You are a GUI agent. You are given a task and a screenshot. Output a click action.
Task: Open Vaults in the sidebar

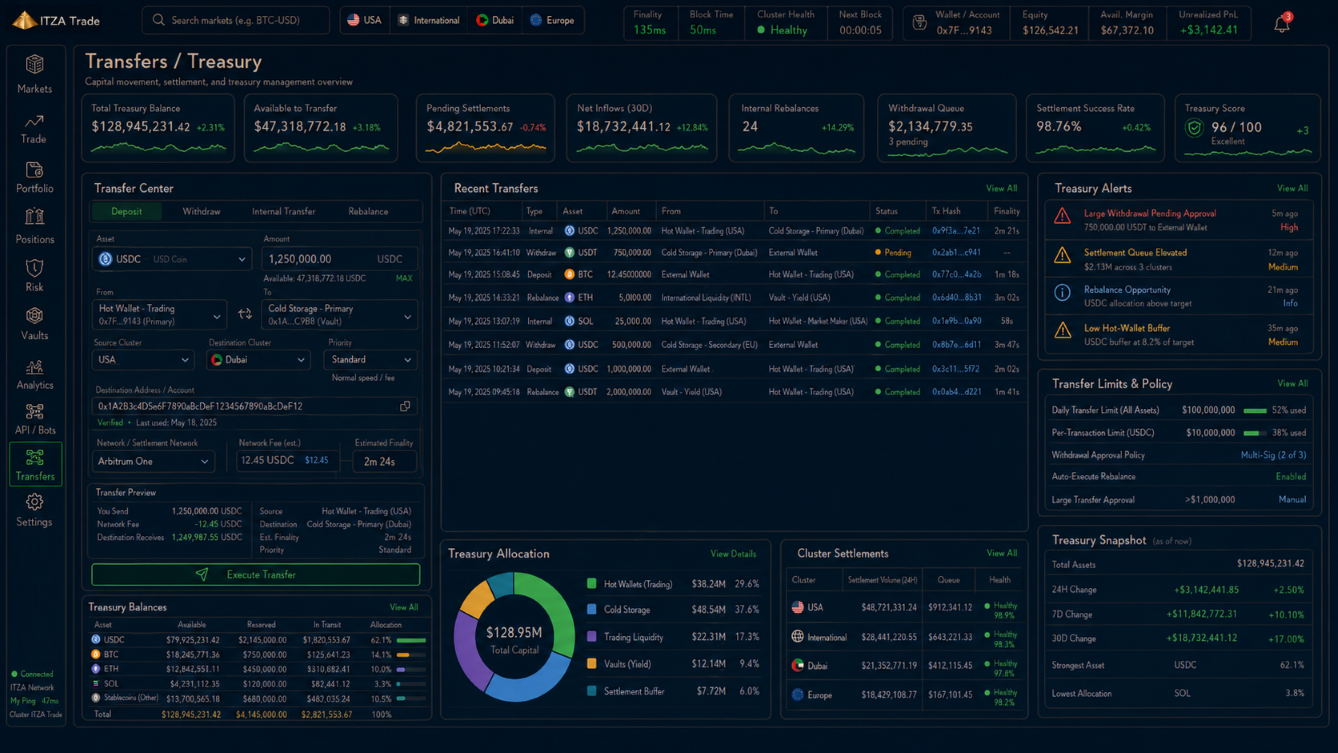coord(34,324)
